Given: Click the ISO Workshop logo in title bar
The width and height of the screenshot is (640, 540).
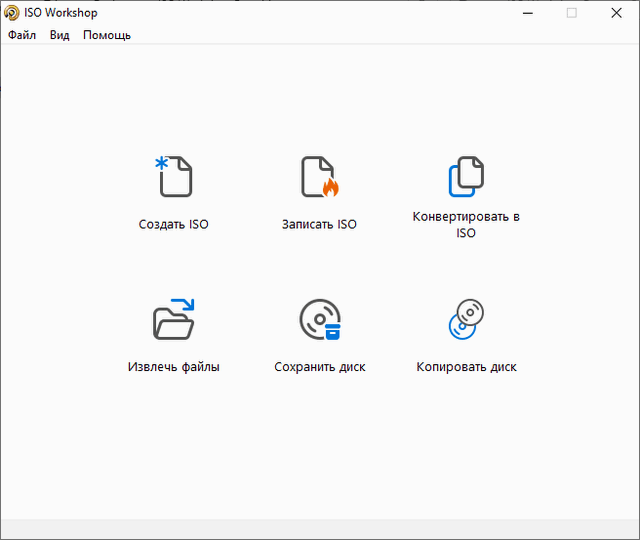Looking at the screenshot, I should tap(12, 13).
